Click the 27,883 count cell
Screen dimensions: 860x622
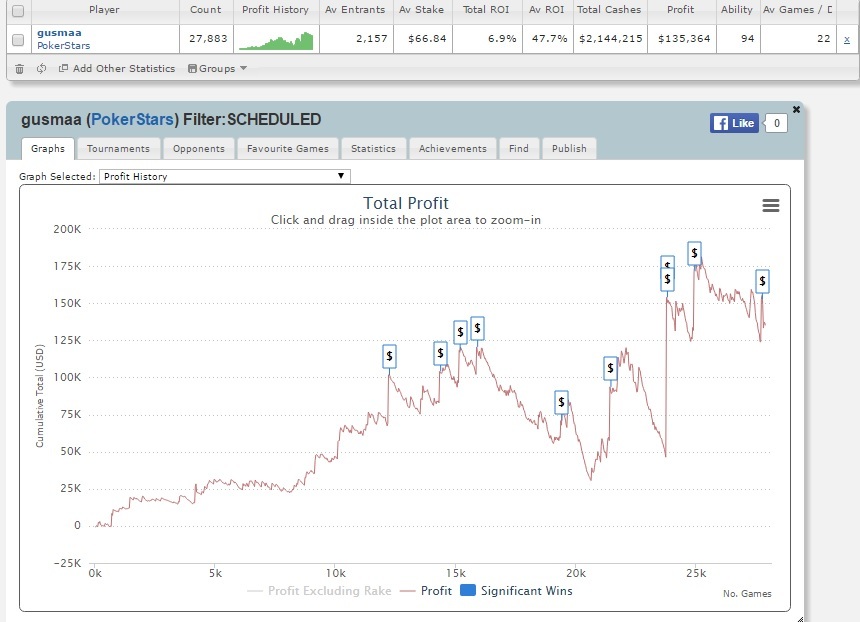tap(207, 39)
